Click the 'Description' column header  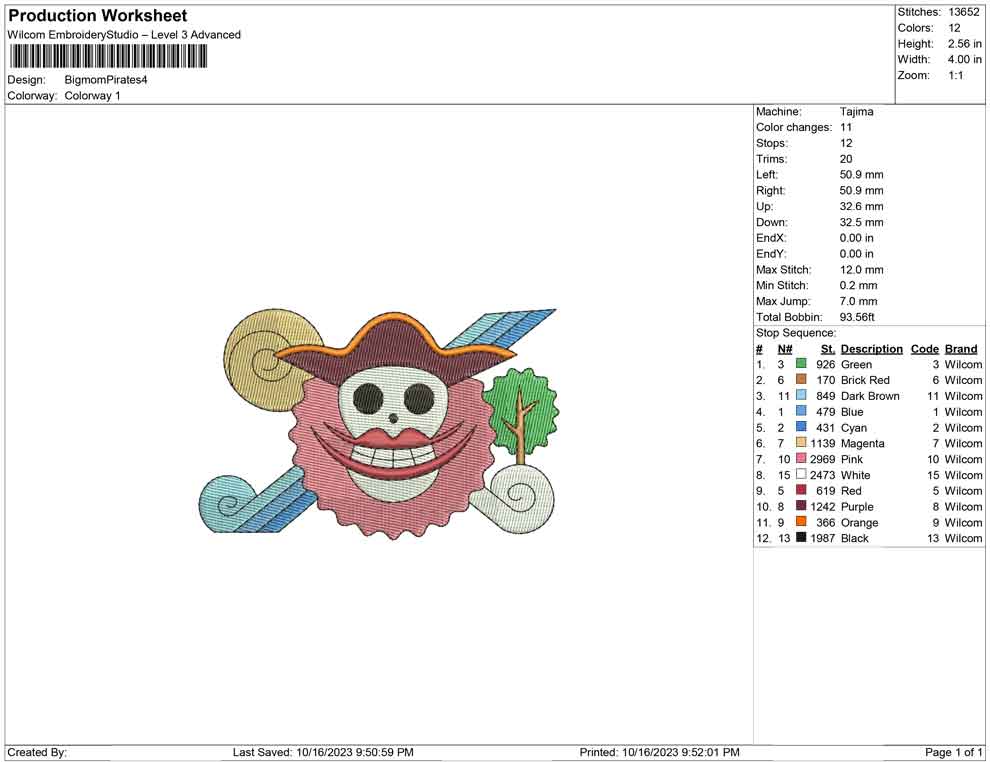pyautogui.click(x=871, y=349)
